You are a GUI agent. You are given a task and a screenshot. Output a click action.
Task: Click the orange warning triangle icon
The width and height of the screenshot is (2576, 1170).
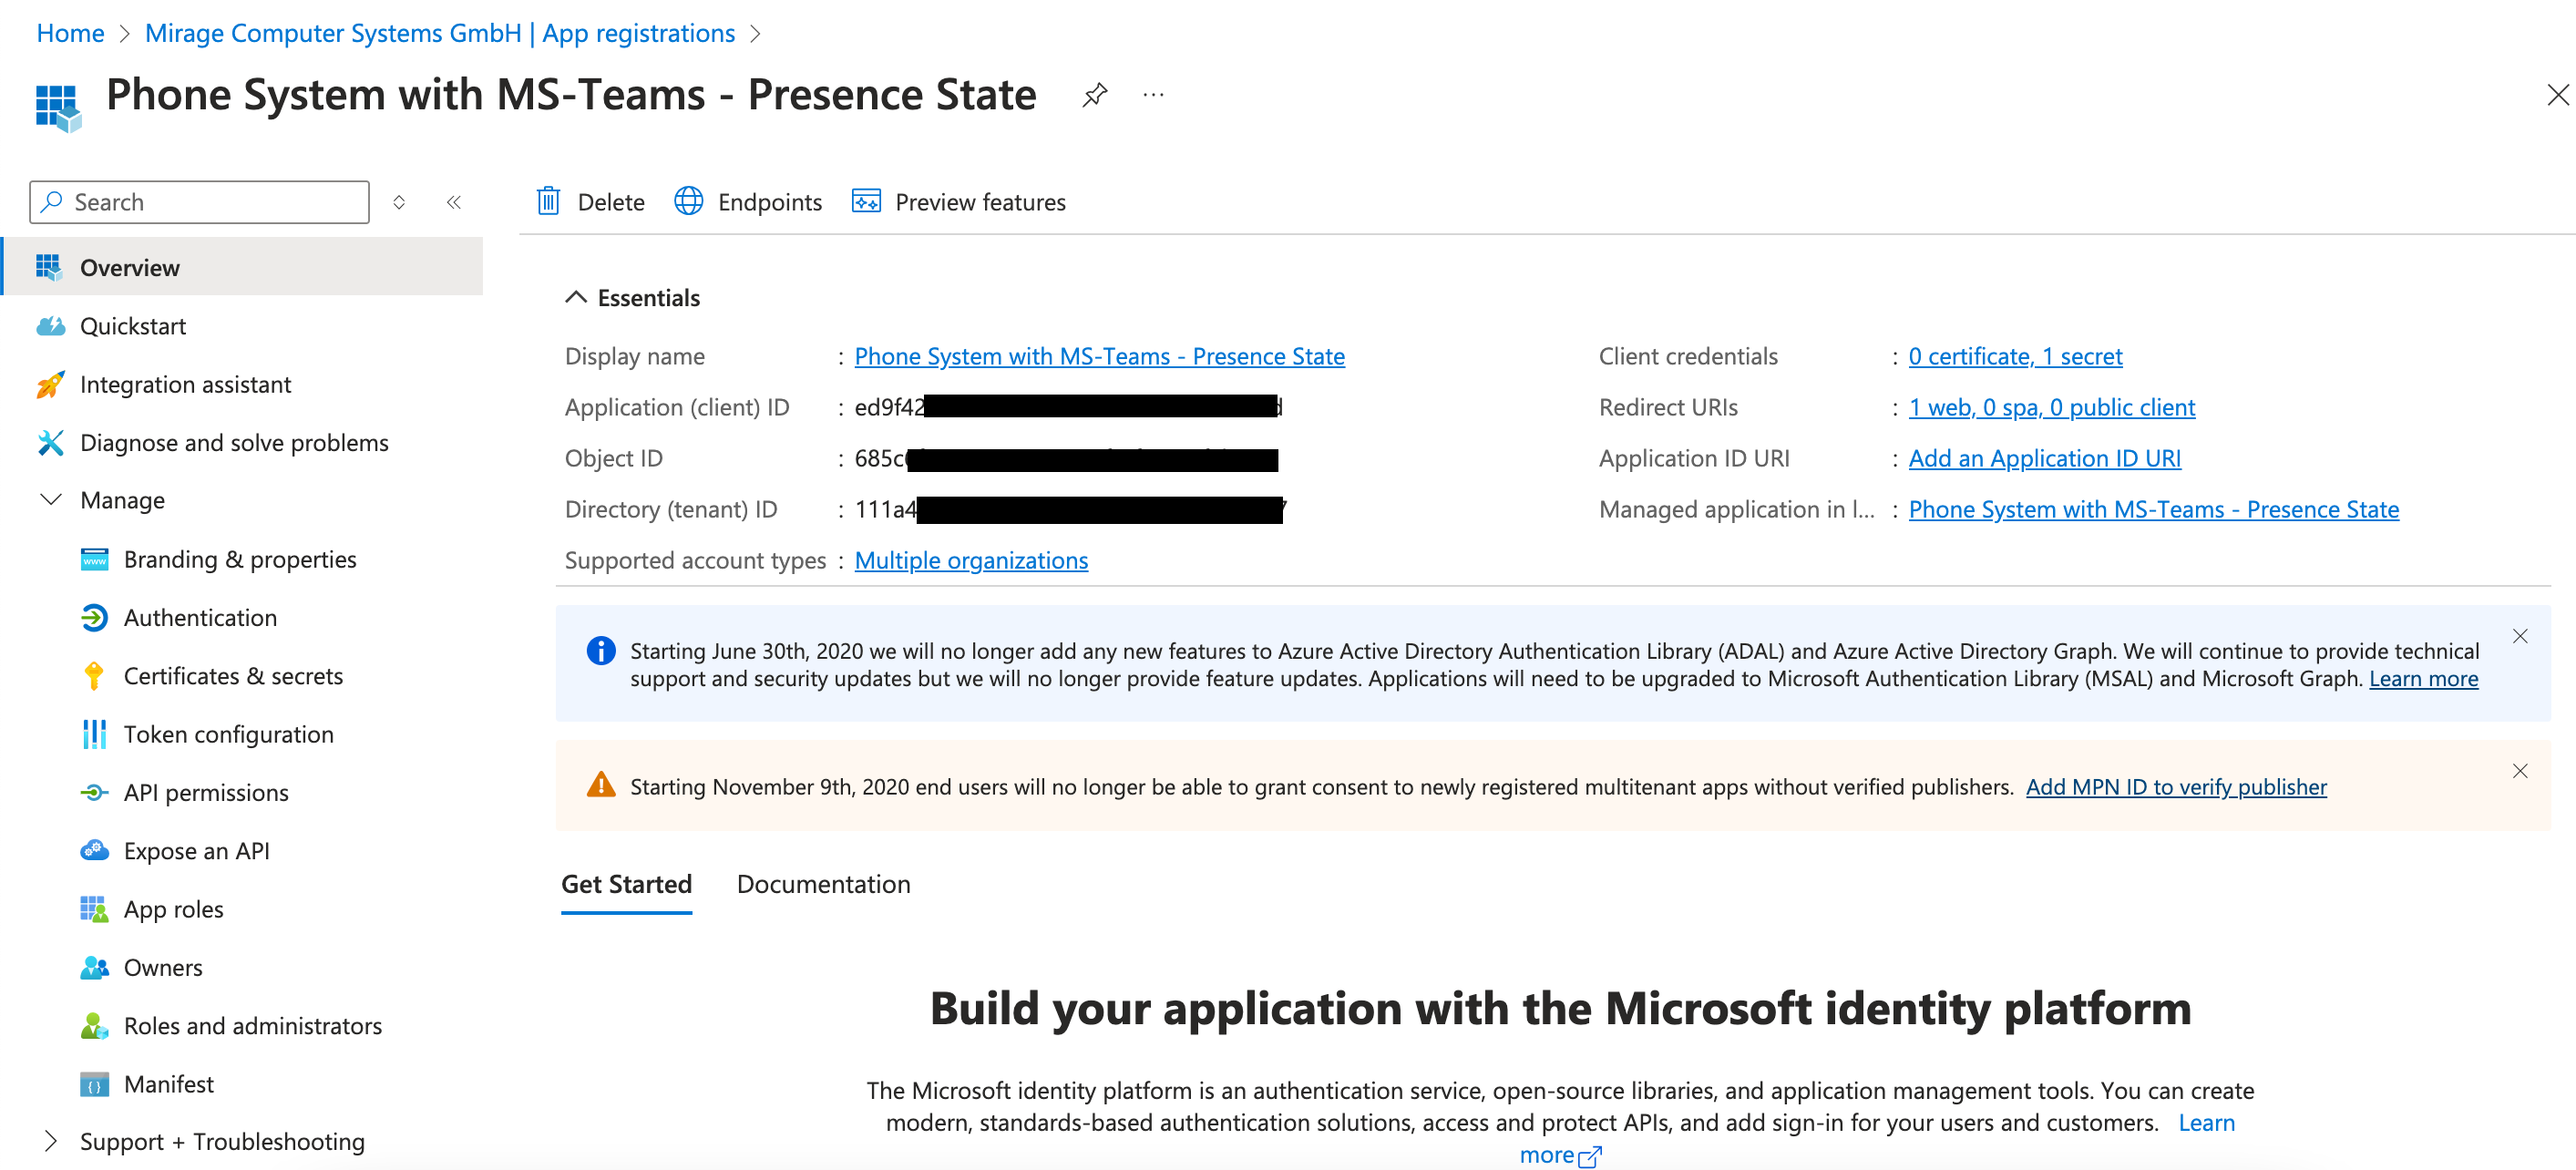[x=601, y=785]
